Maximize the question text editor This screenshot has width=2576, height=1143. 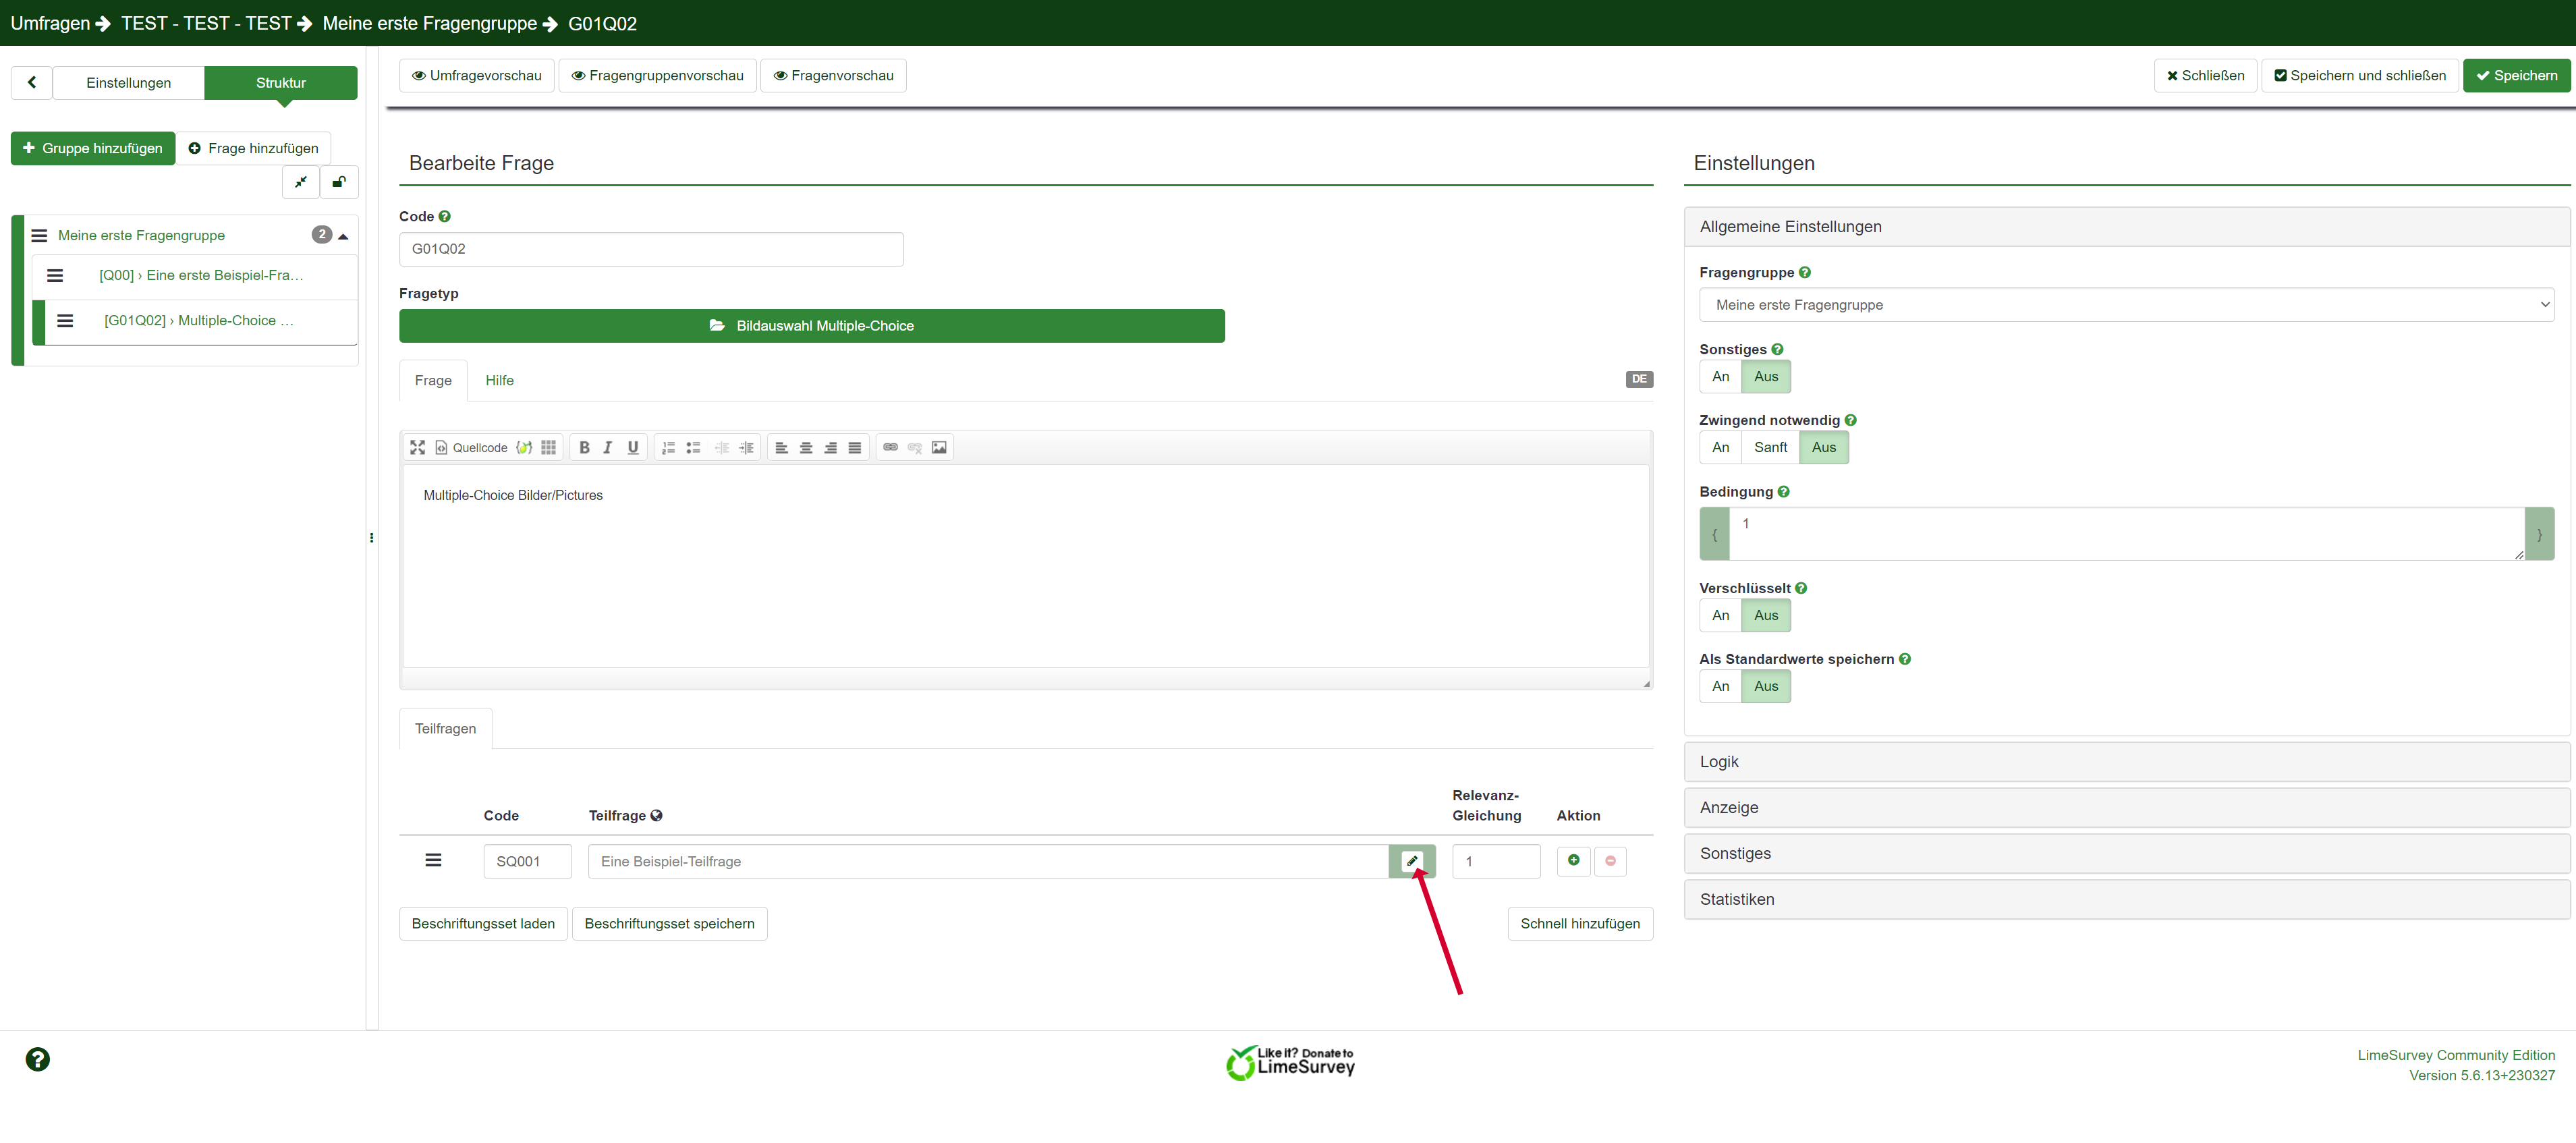417,447
